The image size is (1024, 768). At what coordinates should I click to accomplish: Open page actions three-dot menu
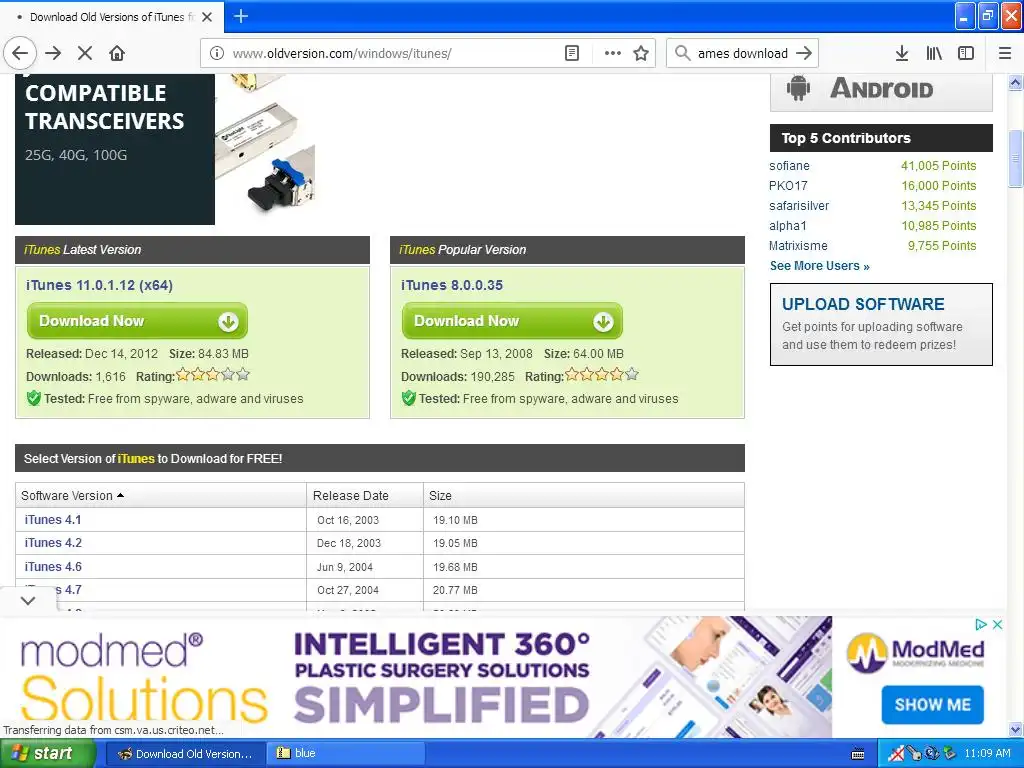tap(613, 53)
